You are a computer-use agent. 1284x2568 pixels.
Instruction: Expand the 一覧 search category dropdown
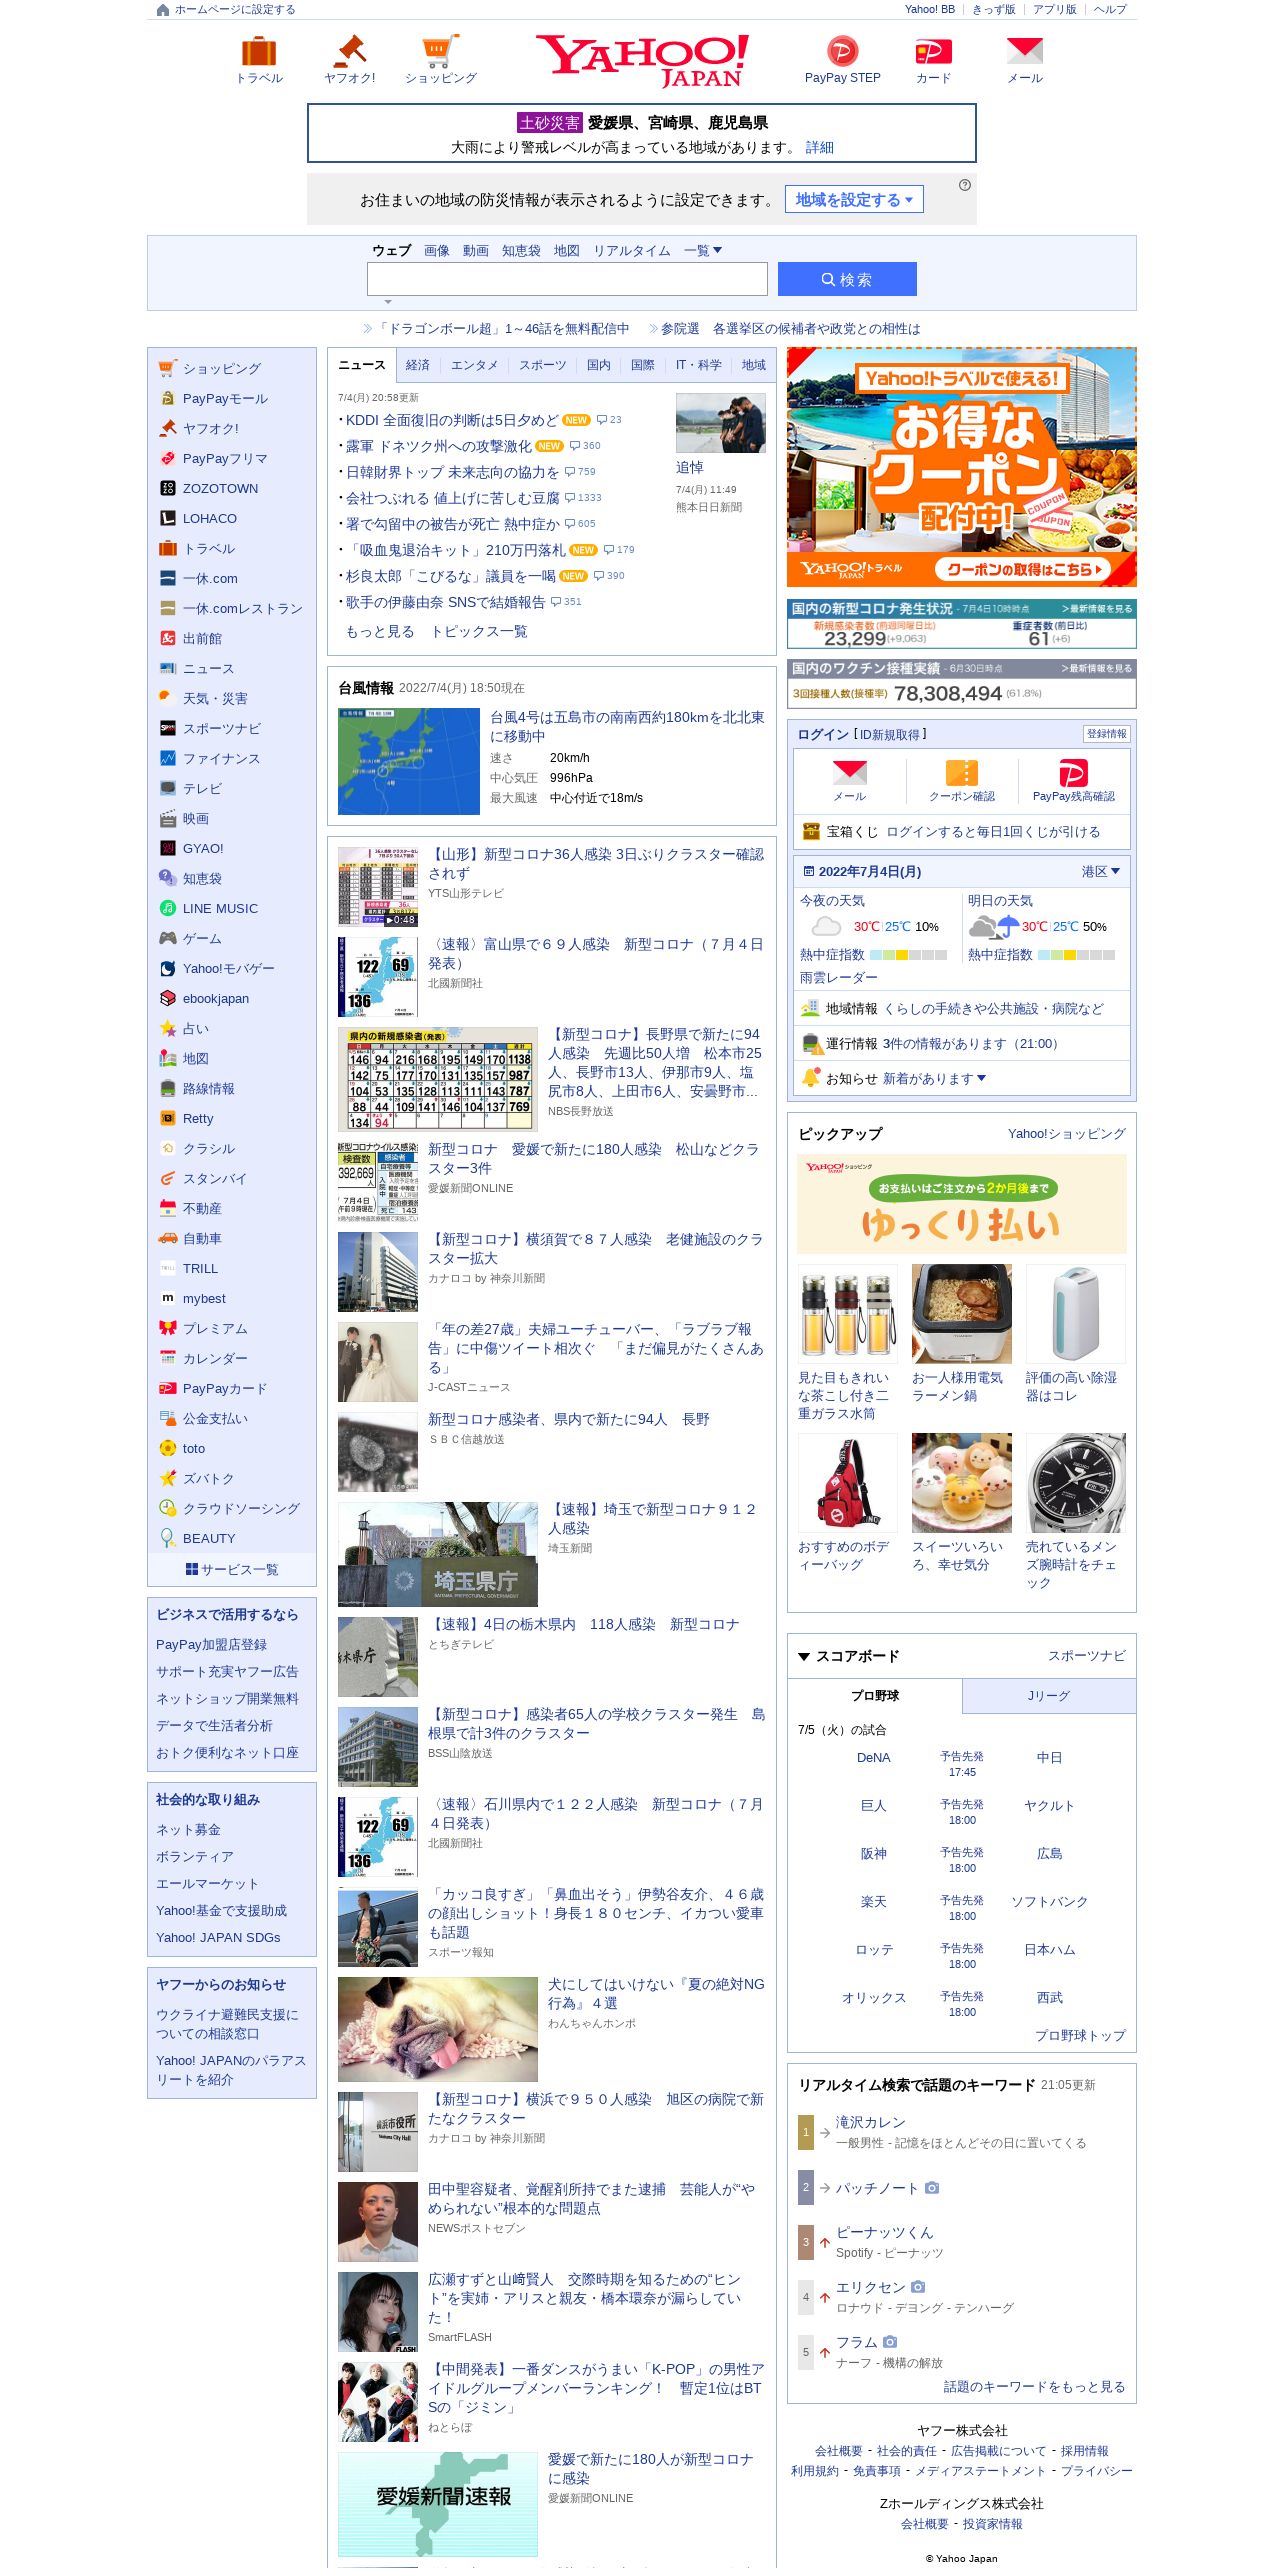click(x=703, y=251)
